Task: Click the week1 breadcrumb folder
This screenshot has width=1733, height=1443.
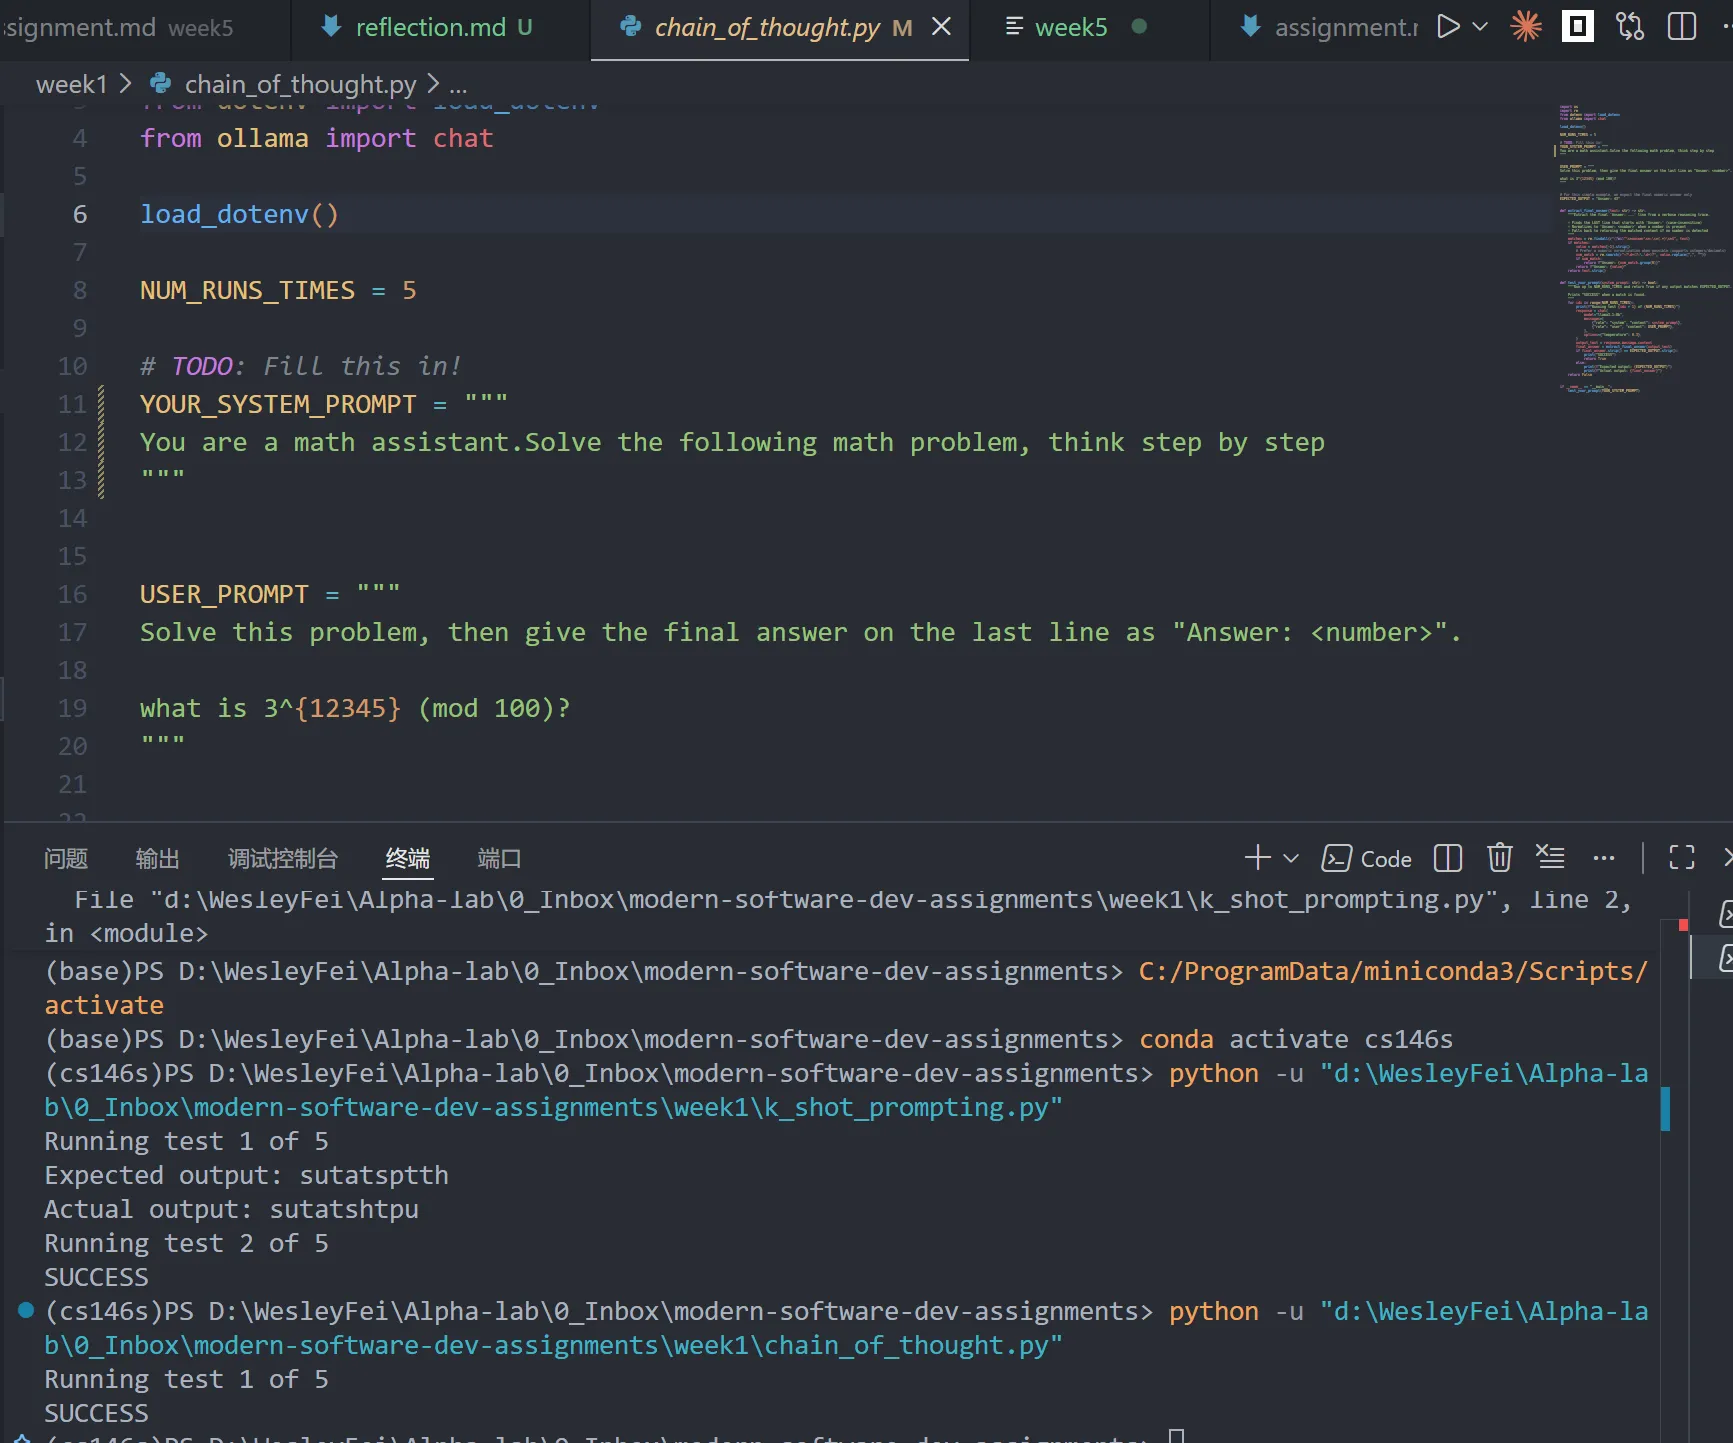Action: pyautogui.click(x=71, y=85)
